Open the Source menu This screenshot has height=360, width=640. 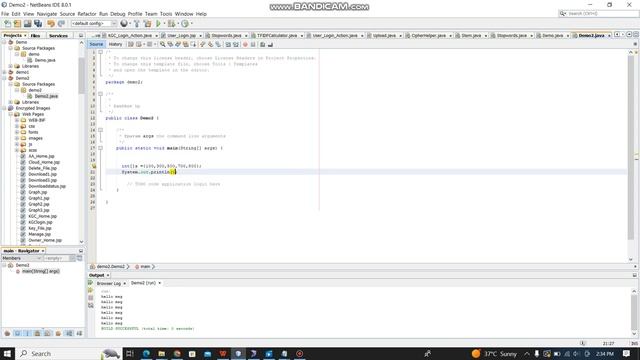pyautogui.click(x=67, y=14)
